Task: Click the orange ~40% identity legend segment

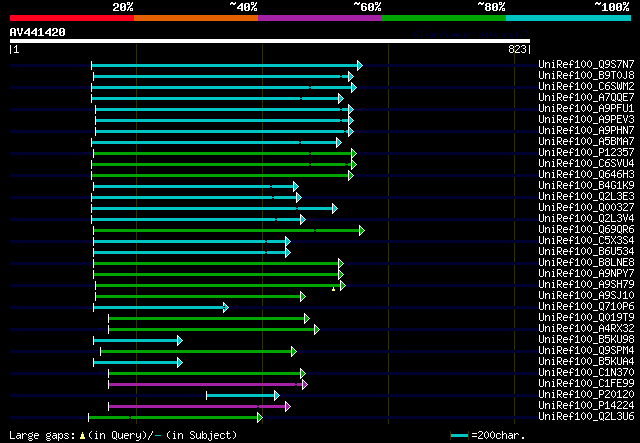Action: tap(196, 18)
